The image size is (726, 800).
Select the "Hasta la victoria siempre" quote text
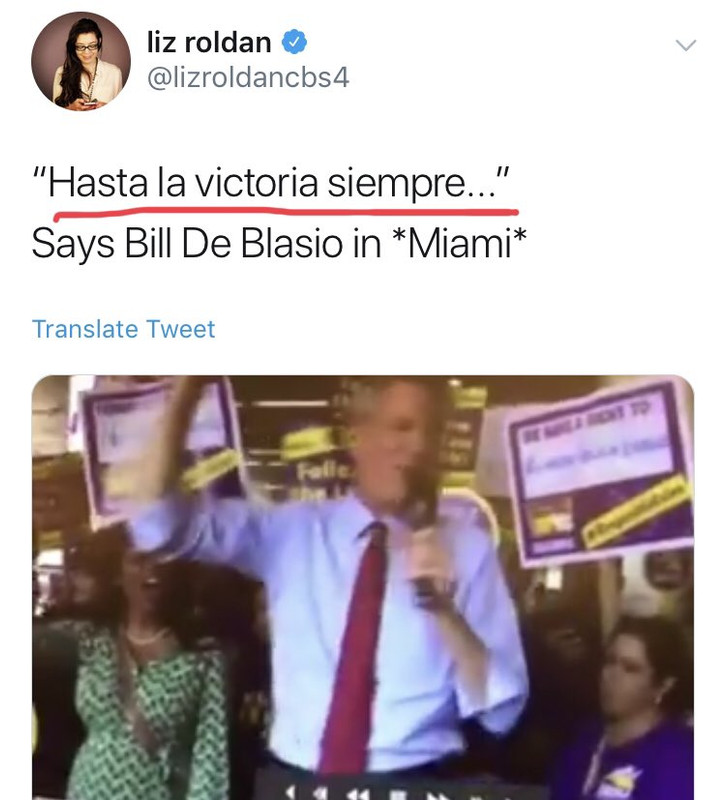pos(270,183)
